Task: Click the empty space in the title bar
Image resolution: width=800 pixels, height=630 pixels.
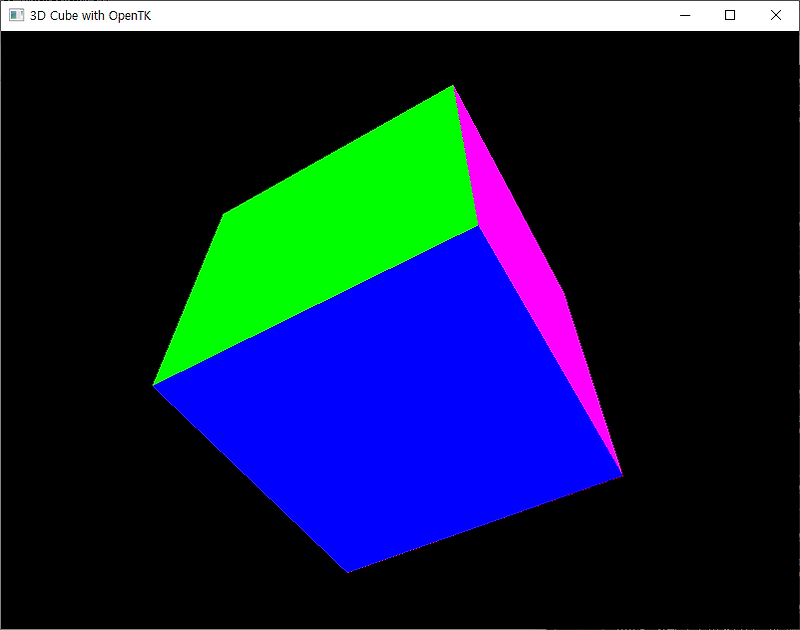Action: click(400, 15)
